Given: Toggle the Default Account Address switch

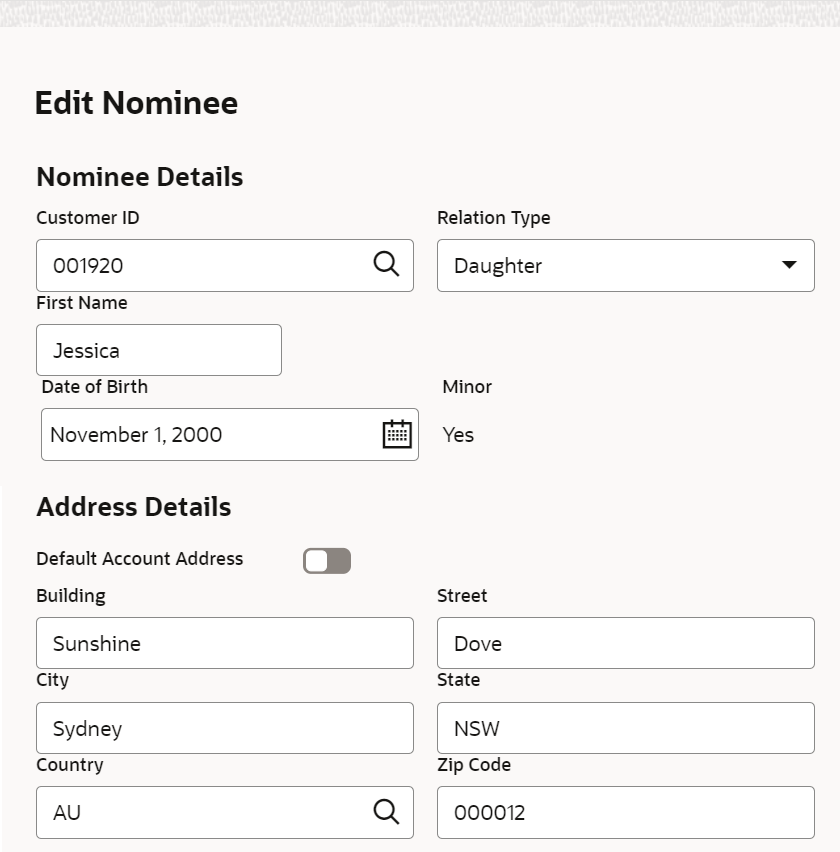Looking at the screenshot, I should [x=327, y=561].
